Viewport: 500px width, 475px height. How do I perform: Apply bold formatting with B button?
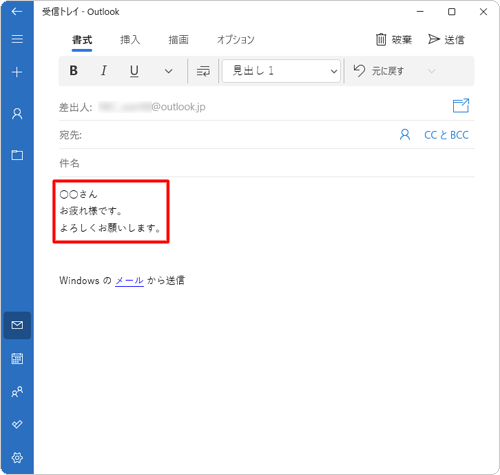click(74, 71)
